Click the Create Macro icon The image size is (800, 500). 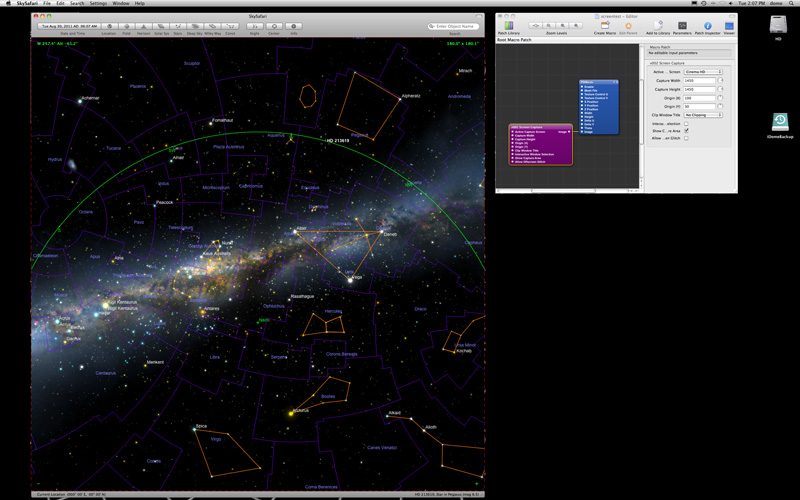pyautogui.click(x=604, y=25)
